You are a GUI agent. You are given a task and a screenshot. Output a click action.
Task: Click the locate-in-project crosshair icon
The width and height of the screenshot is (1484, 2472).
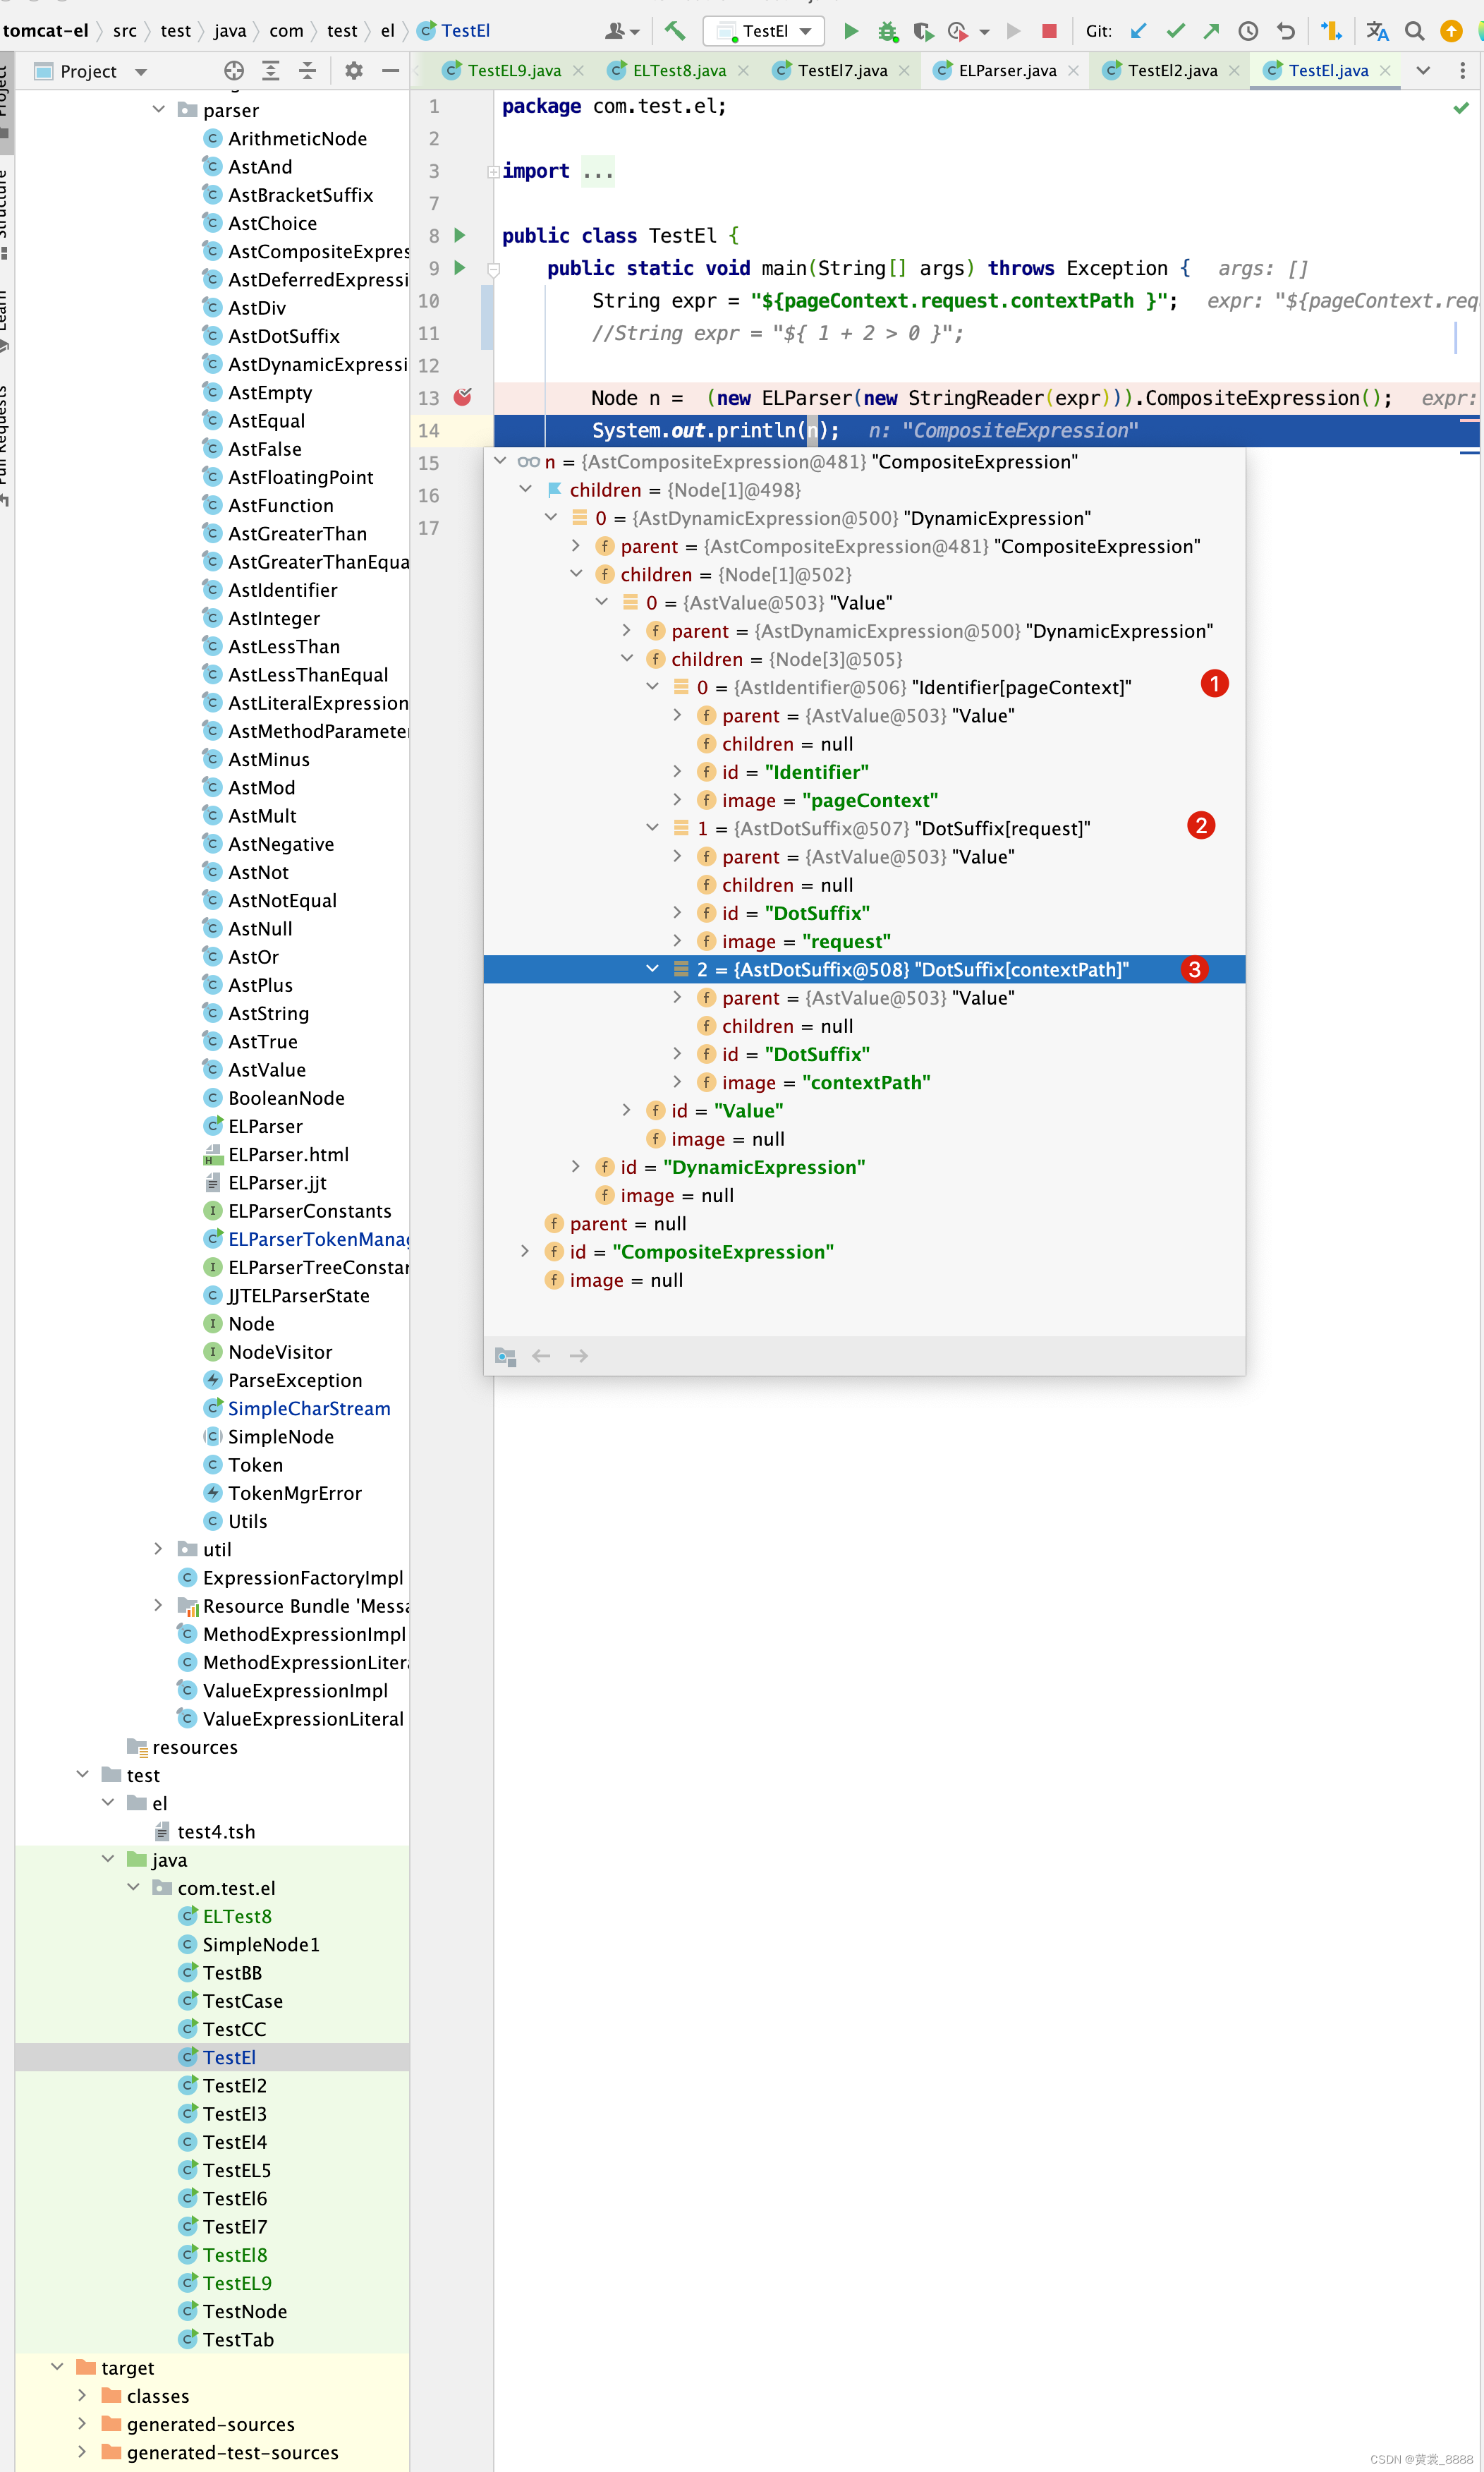pyautogui.click(x=234, y=70)
